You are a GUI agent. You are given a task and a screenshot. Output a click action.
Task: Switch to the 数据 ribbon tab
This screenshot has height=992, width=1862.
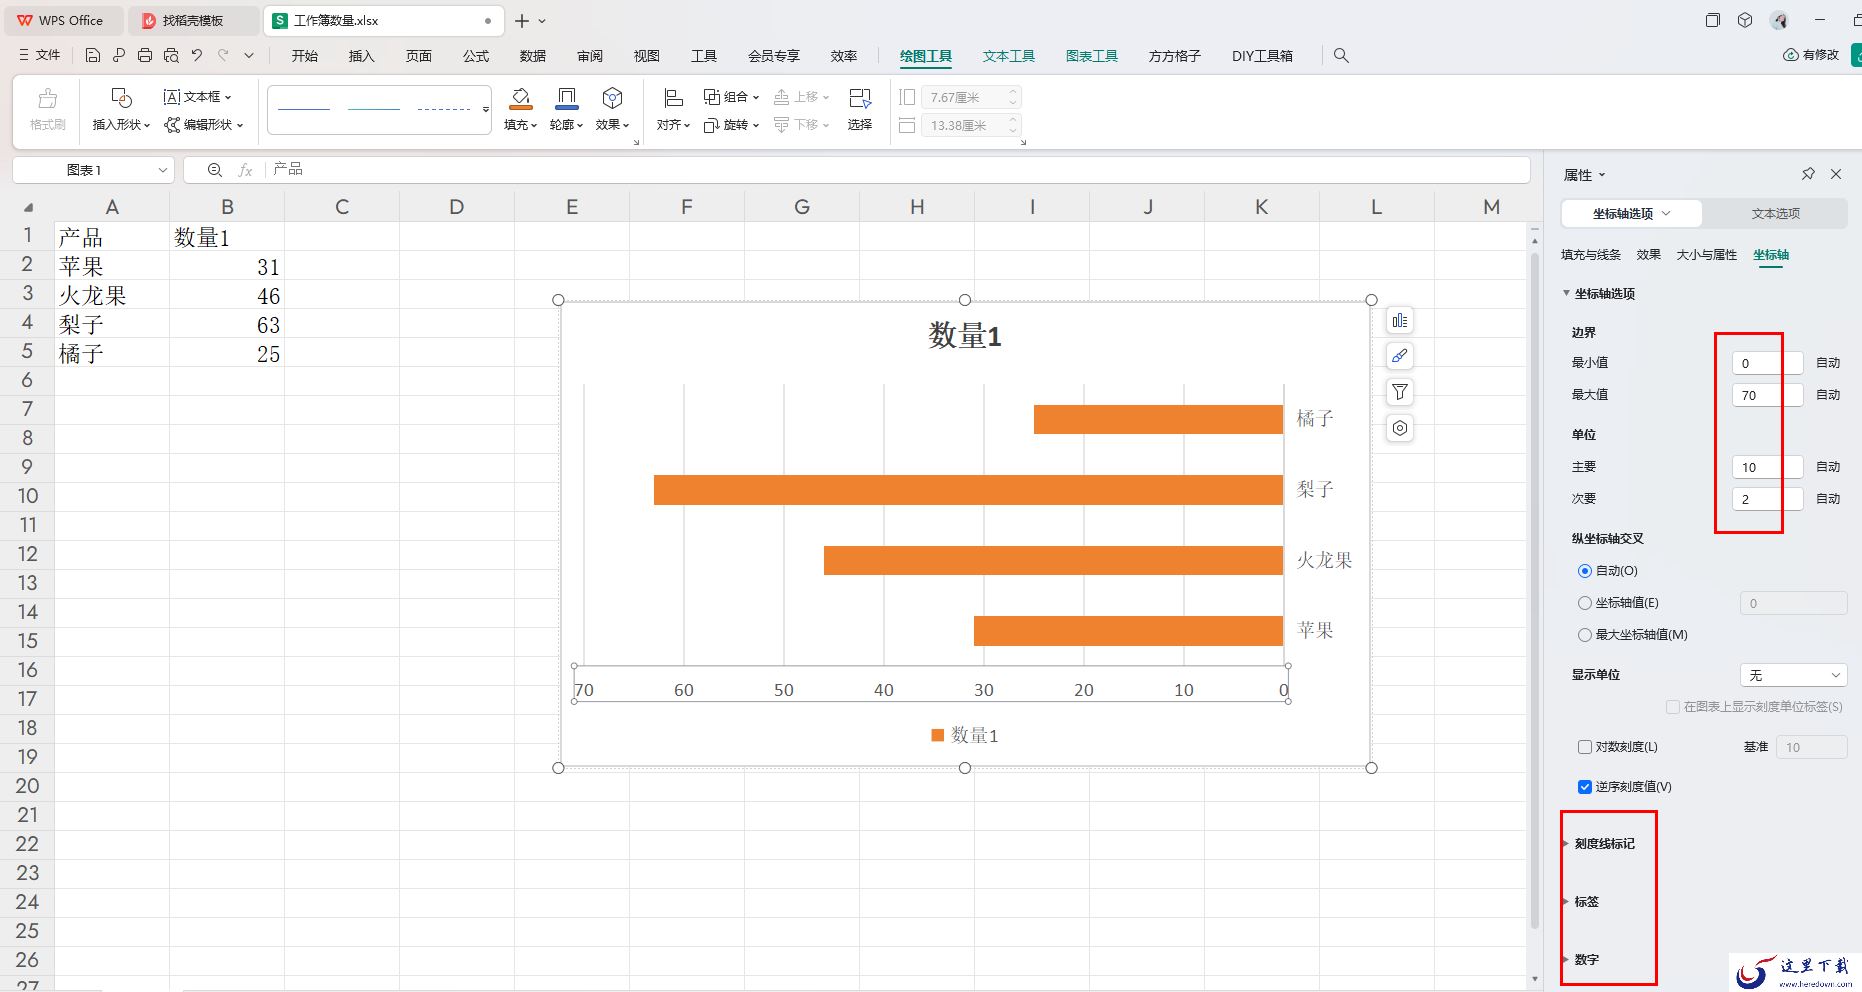point(532,56)
